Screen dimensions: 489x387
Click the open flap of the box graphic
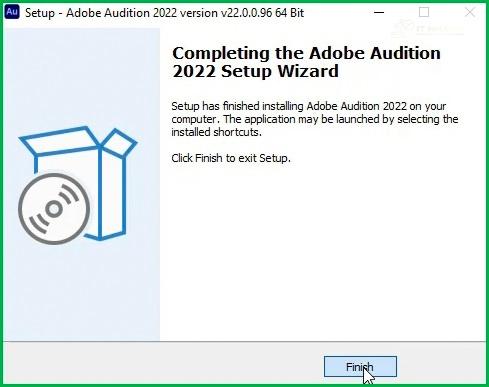[x=119, y=142]
